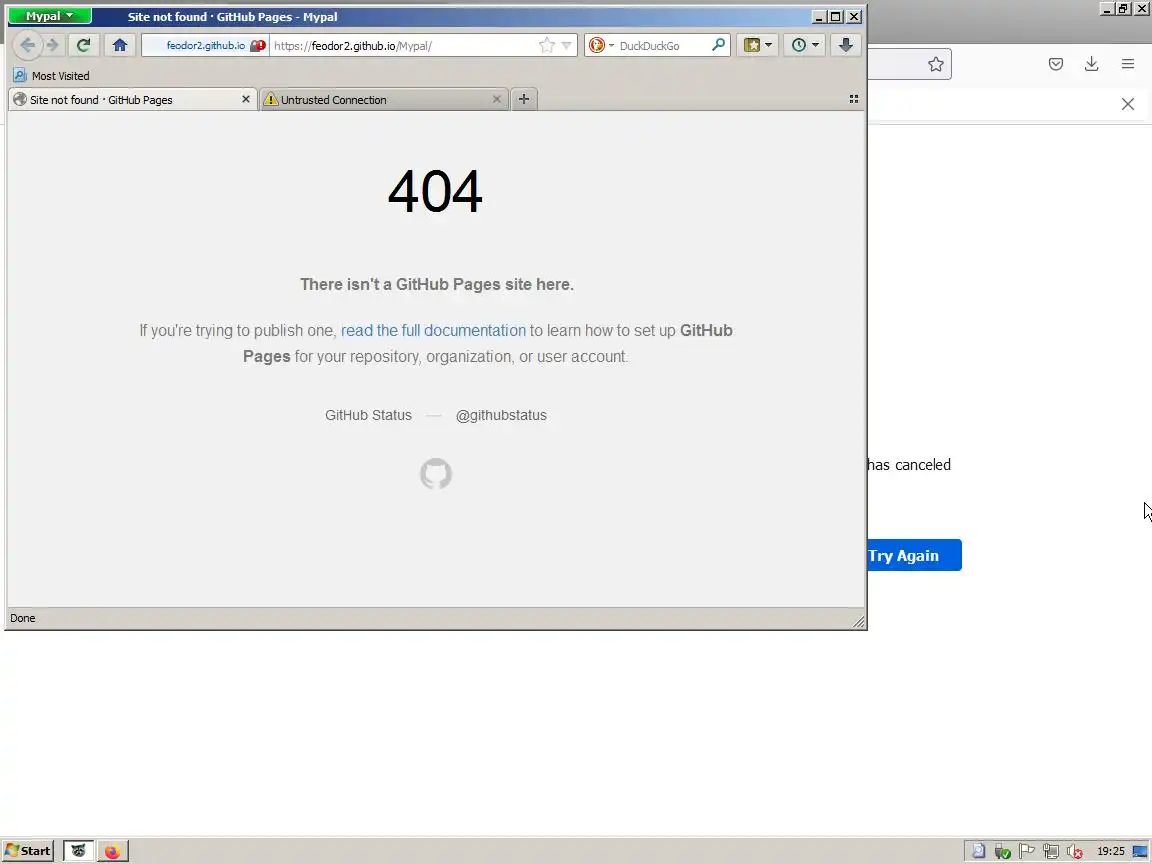Open network connection tray icon

(1051, 851)
